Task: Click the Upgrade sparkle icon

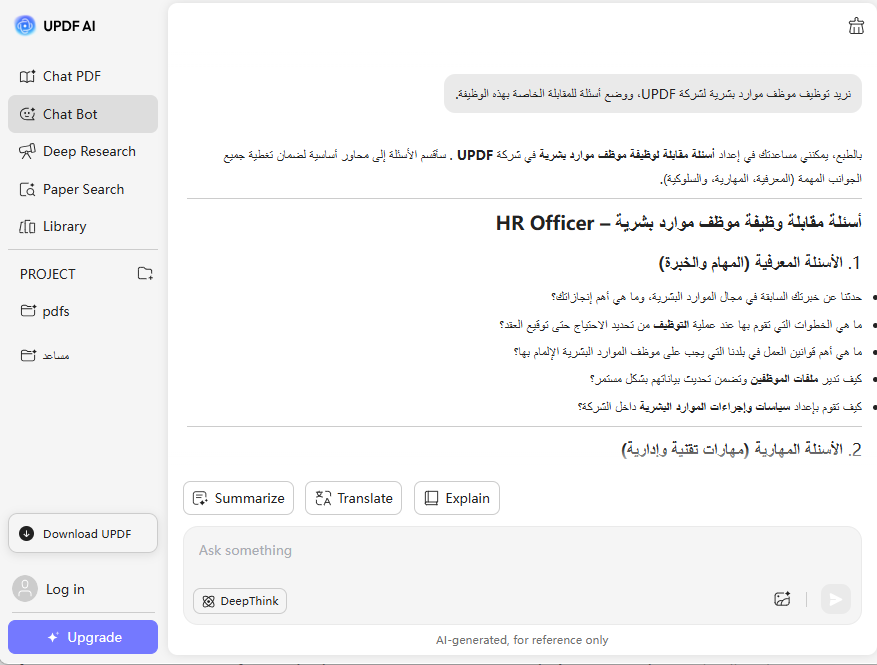Action: tap(53, 637)
